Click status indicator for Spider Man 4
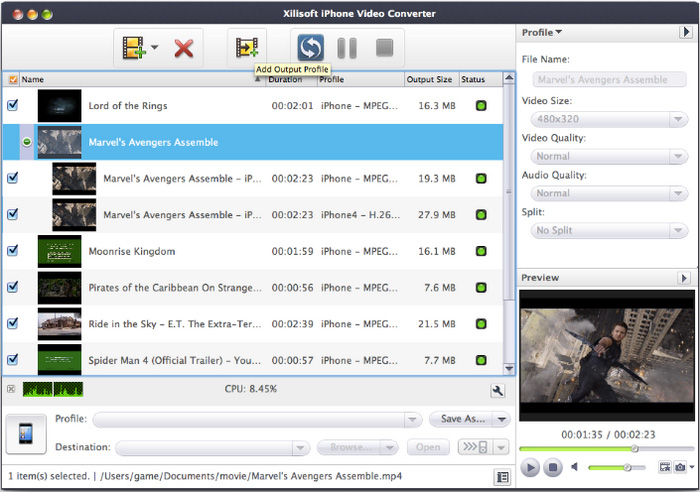Image resolution: width=700 pixels, height=492 pixels. pyautogui.click(x=481, y=360)
